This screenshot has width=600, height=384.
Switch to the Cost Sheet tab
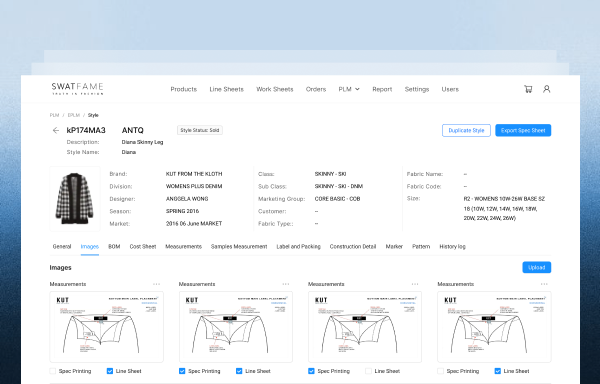143,247
